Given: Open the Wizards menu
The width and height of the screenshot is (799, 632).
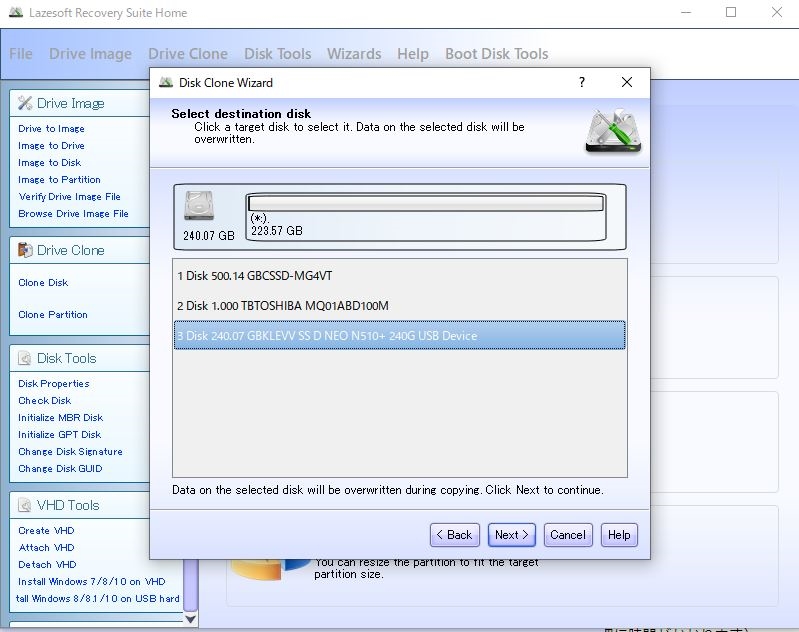Looking at the screenshot, I should pyautogui.click(x=354, y=54).
